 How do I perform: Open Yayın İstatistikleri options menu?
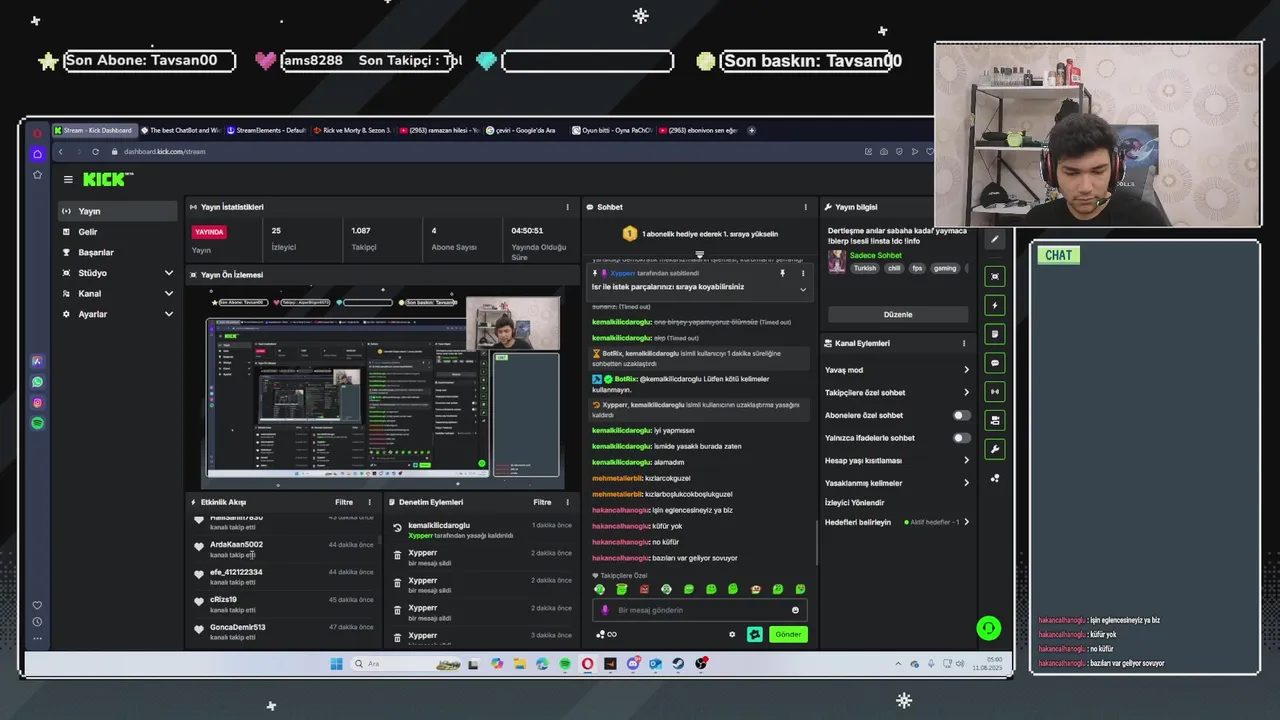(568, 207)
